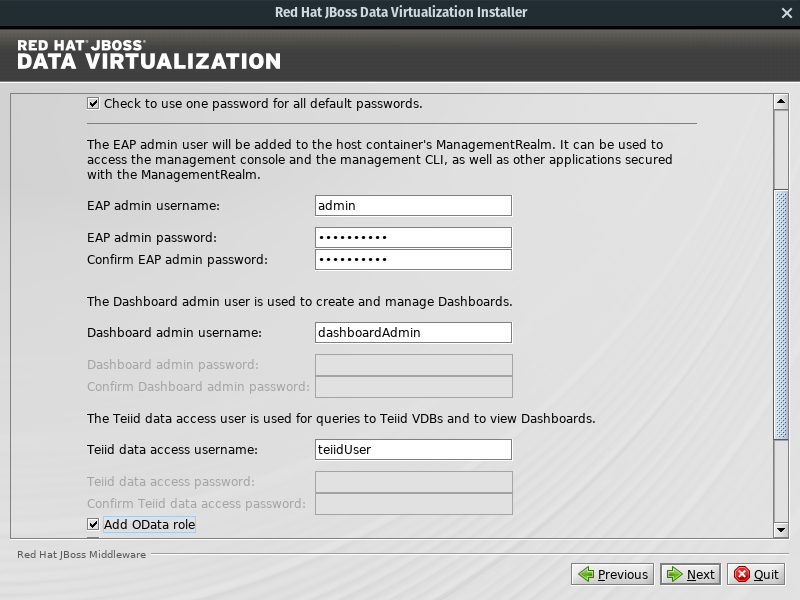
Task: Edit the Dashboard admin username field
Action: [413, 333]
